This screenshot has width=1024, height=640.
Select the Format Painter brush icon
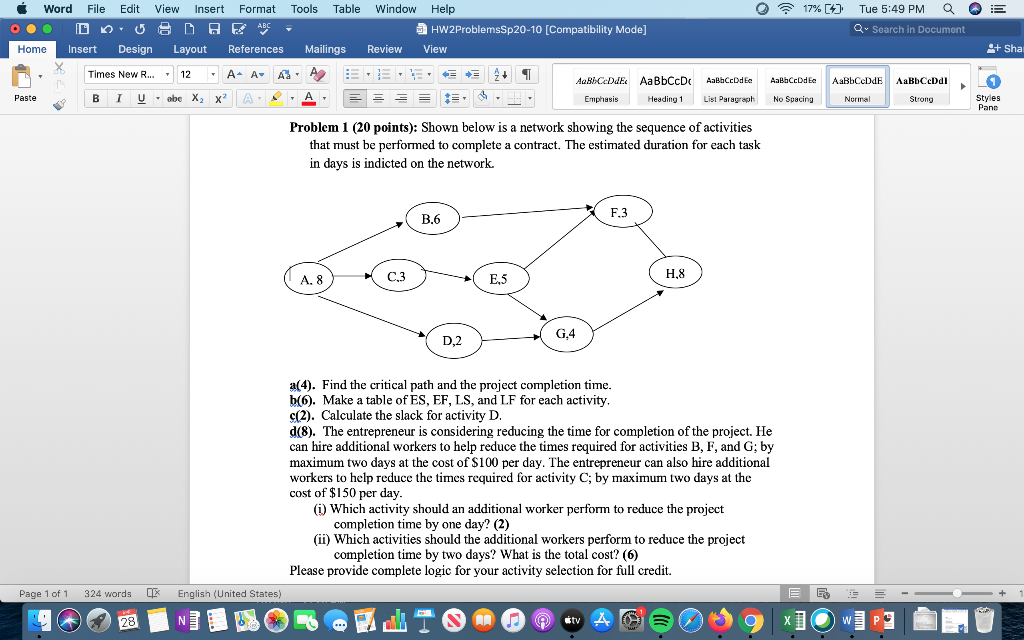click(x=59, y=104)
